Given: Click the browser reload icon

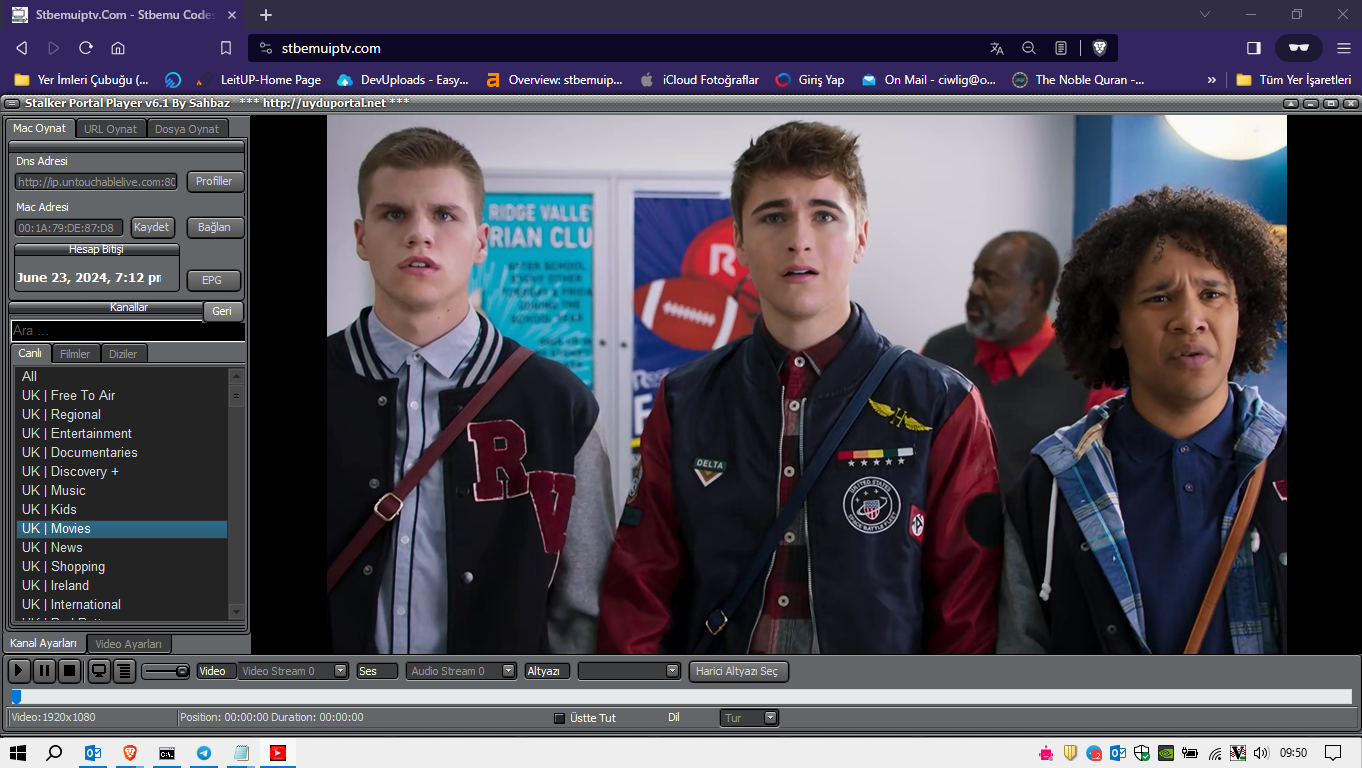Looking at the screenshot, I should pyautogui.click(x=86, y=48).
